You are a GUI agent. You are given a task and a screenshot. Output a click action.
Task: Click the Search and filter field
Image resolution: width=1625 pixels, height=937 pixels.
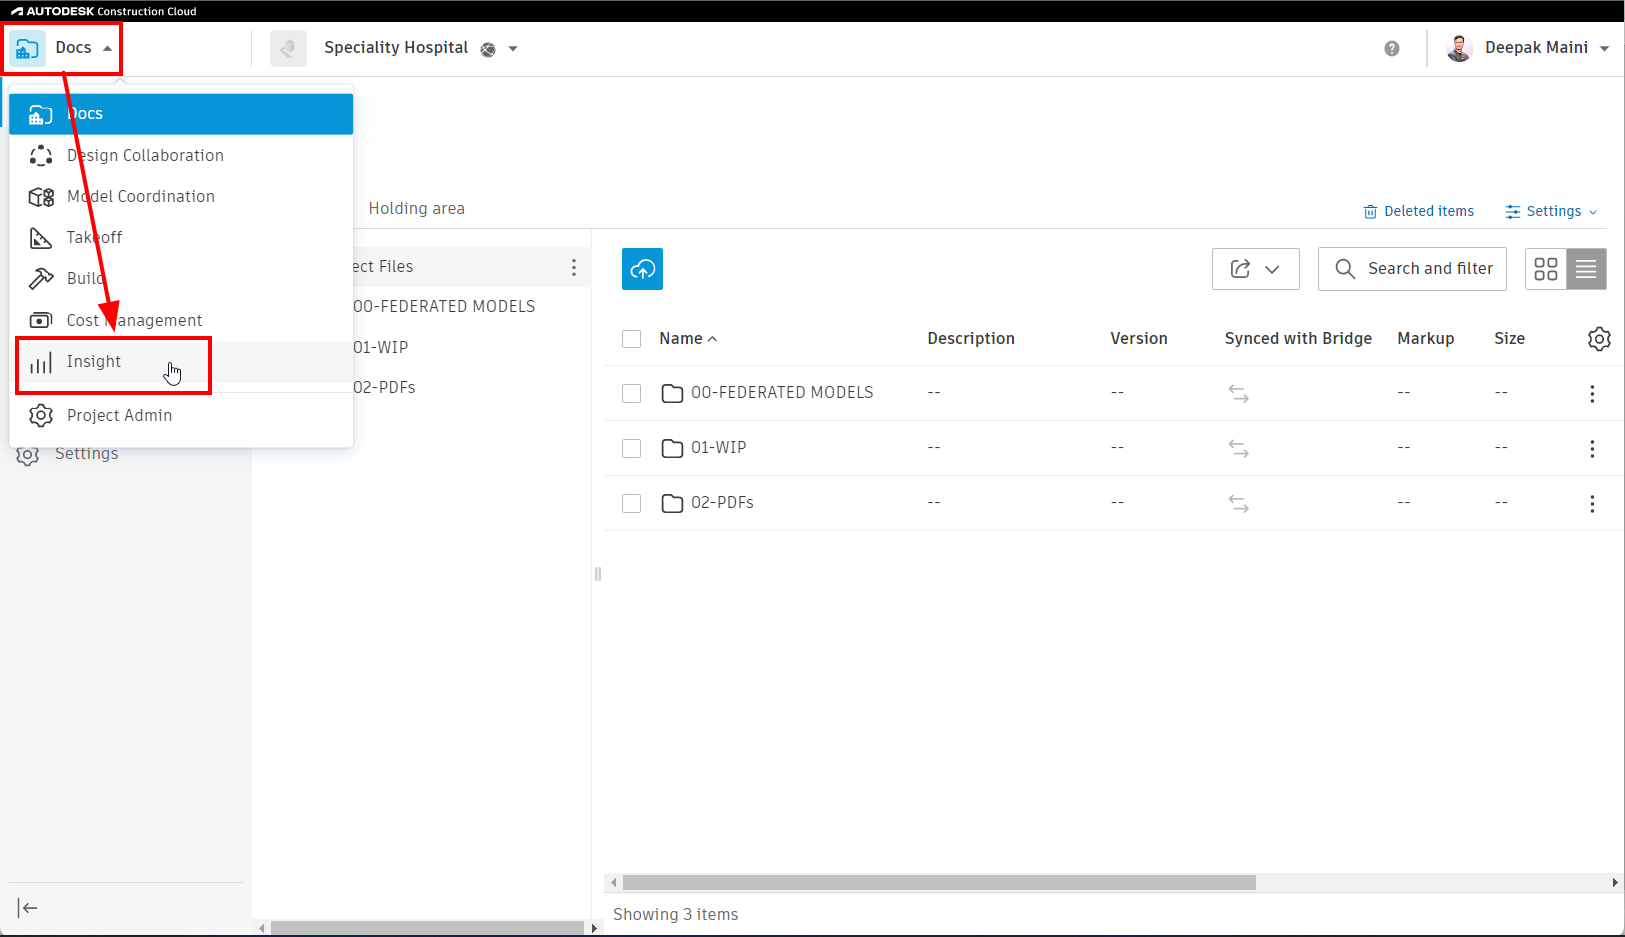coord(1412,269)
